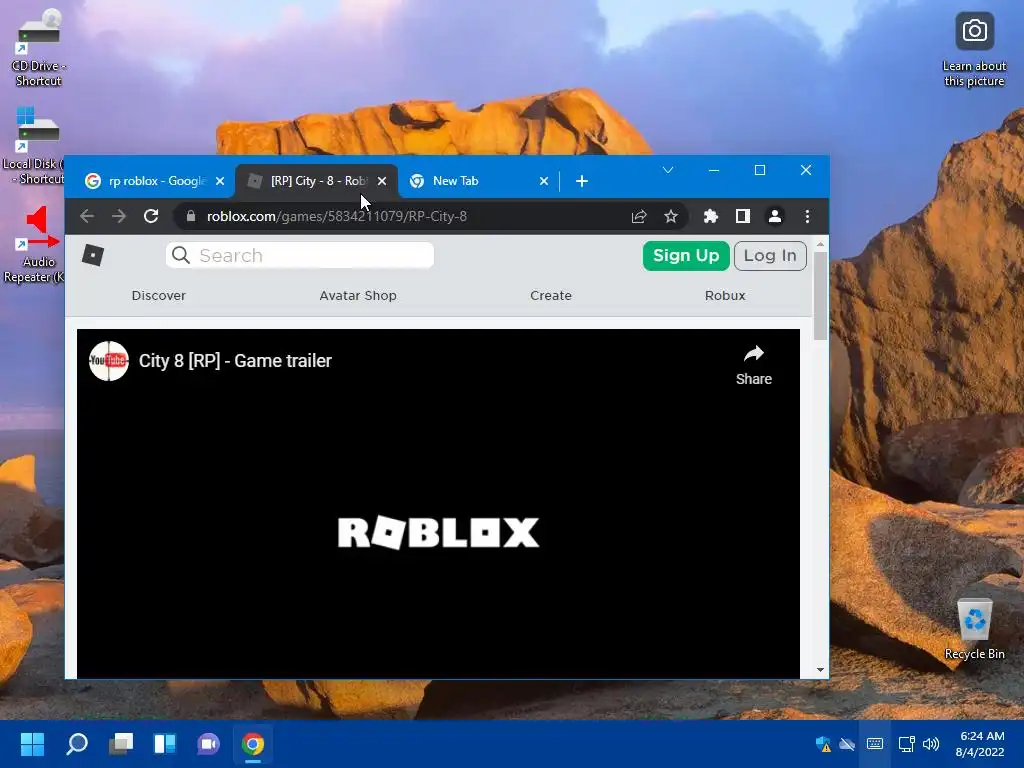Viewport: 1024px width, 768px height.
Task: Click the page scrollbar down arrow
Action: coord(820,670)
